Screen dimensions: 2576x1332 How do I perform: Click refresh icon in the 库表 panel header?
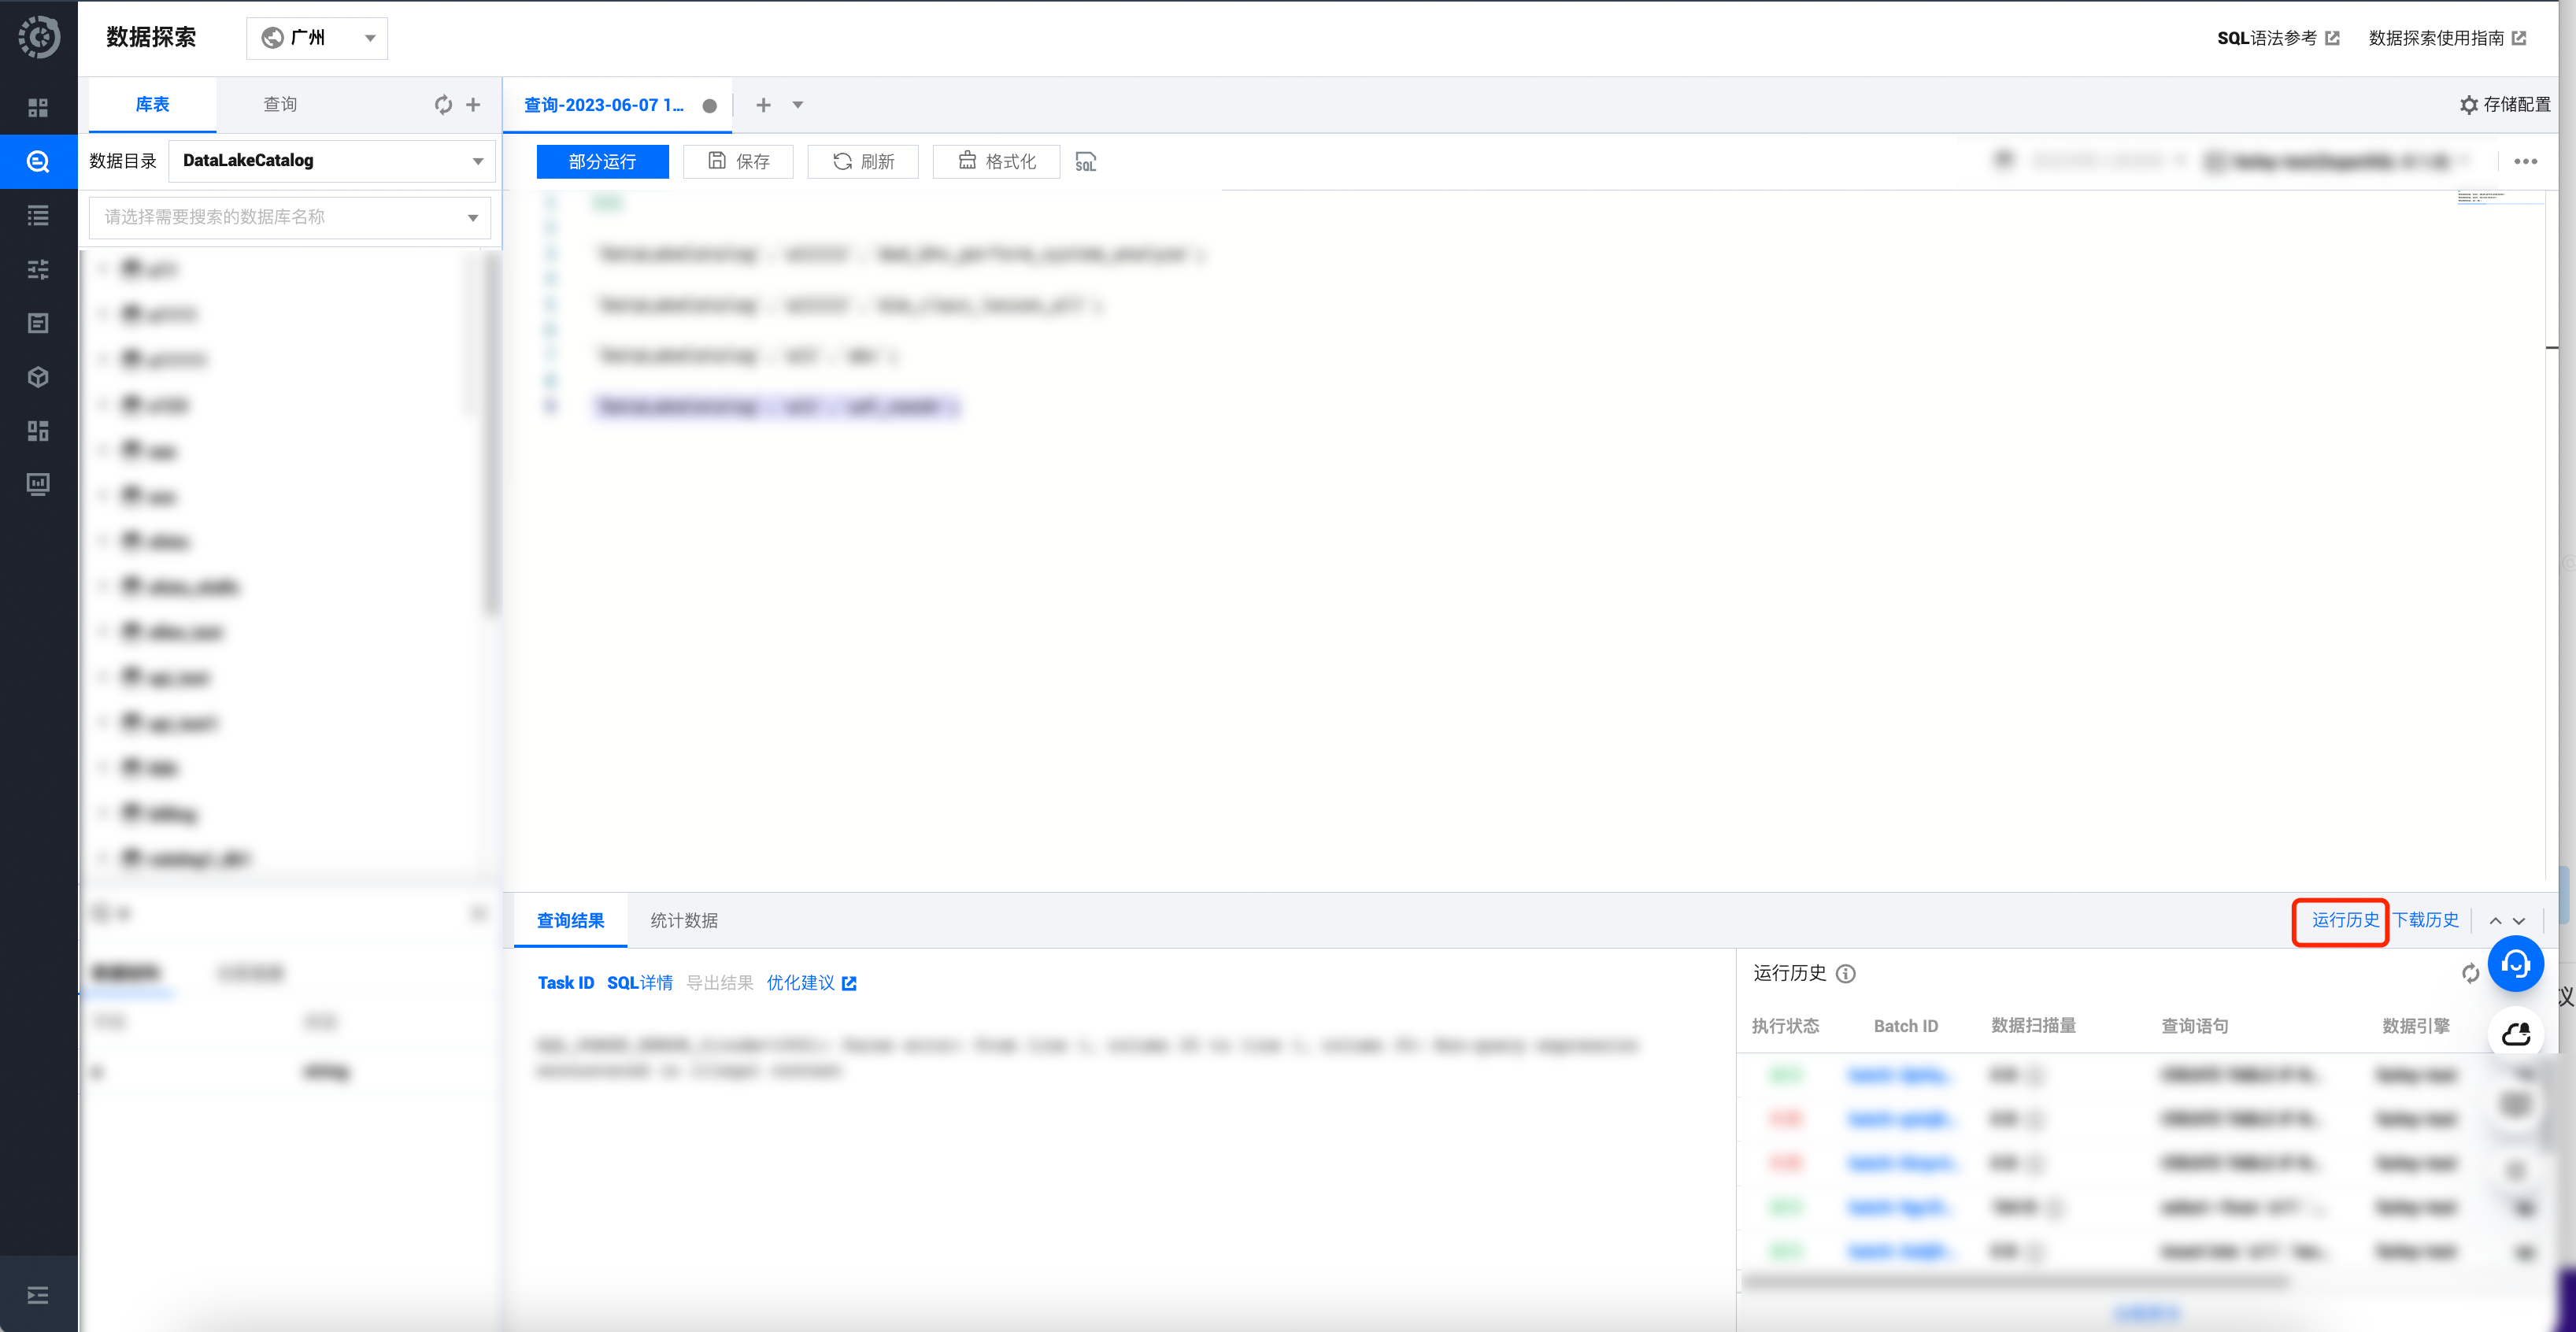[x=443, y=105]
